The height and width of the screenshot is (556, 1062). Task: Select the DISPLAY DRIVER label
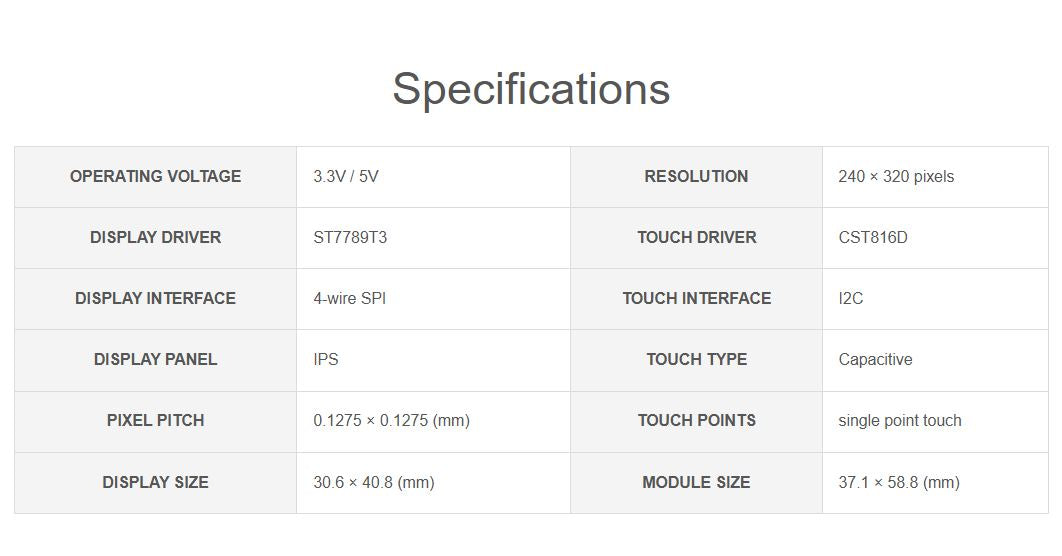coord(155,238)
